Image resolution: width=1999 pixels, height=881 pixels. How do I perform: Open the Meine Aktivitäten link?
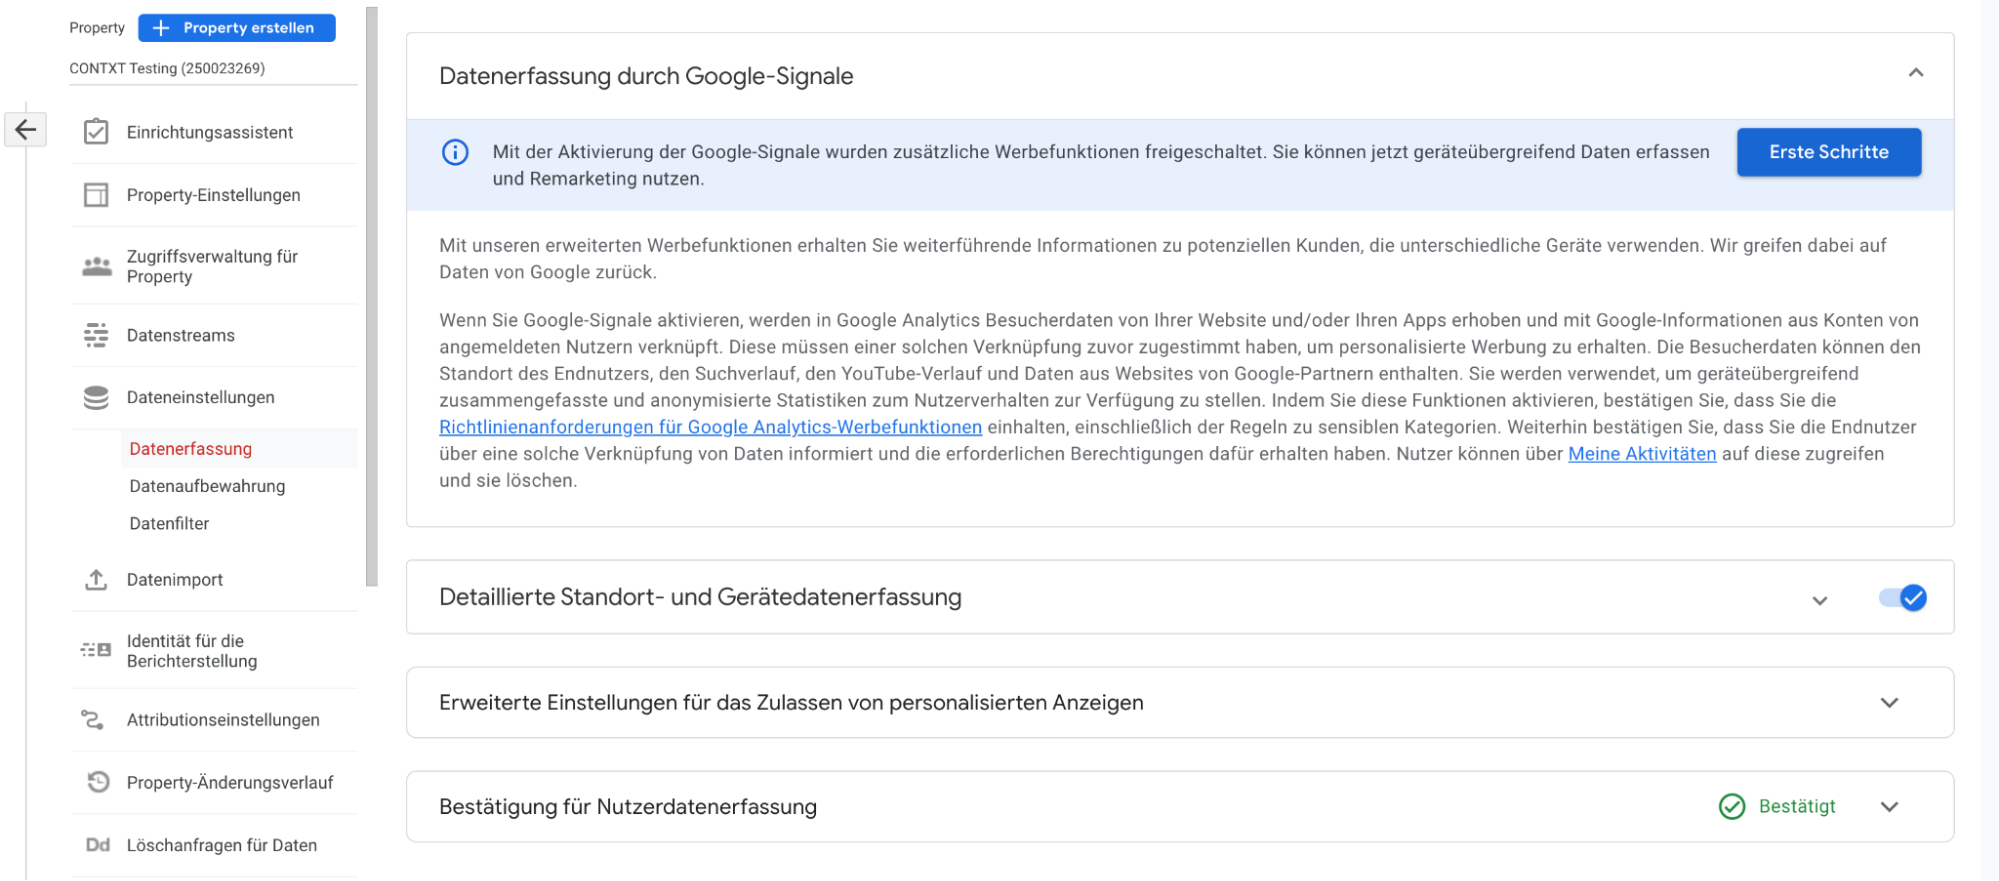pos(1642,454)
